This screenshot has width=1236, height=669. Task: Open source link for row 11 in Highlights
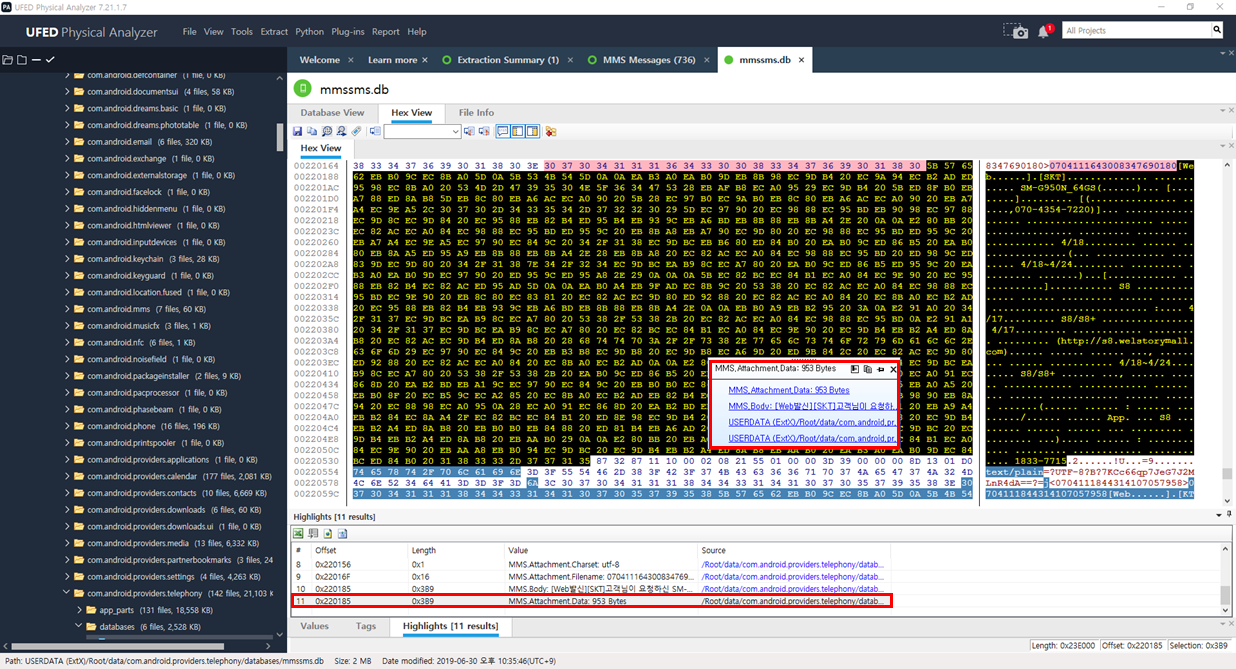tap(794, 601)
